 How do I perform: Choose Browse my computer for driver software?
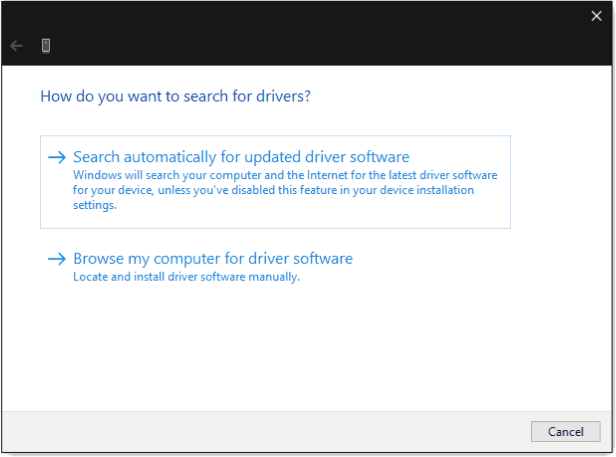pyautogui.click(x=212, y=259)
